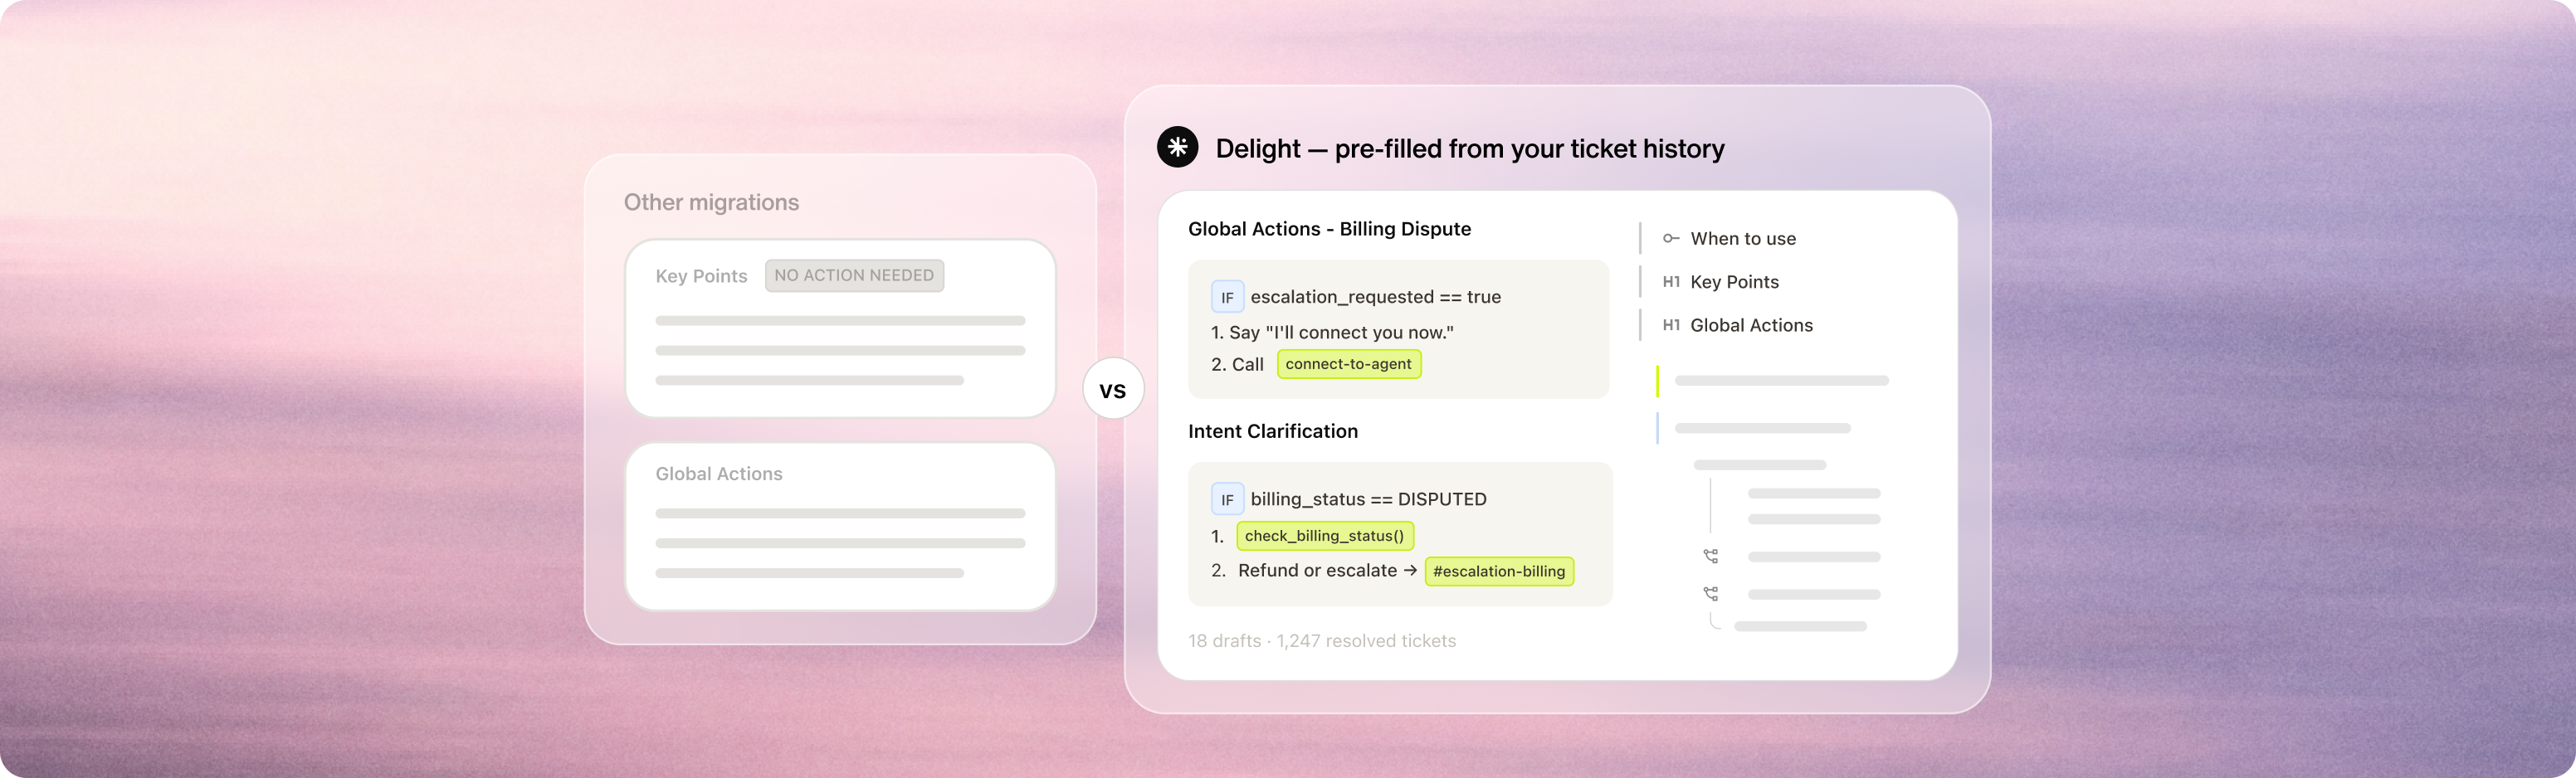Jump to When to use section
The width and height of the screenshot is (2576, 778).
click(x=1742, y=238)
